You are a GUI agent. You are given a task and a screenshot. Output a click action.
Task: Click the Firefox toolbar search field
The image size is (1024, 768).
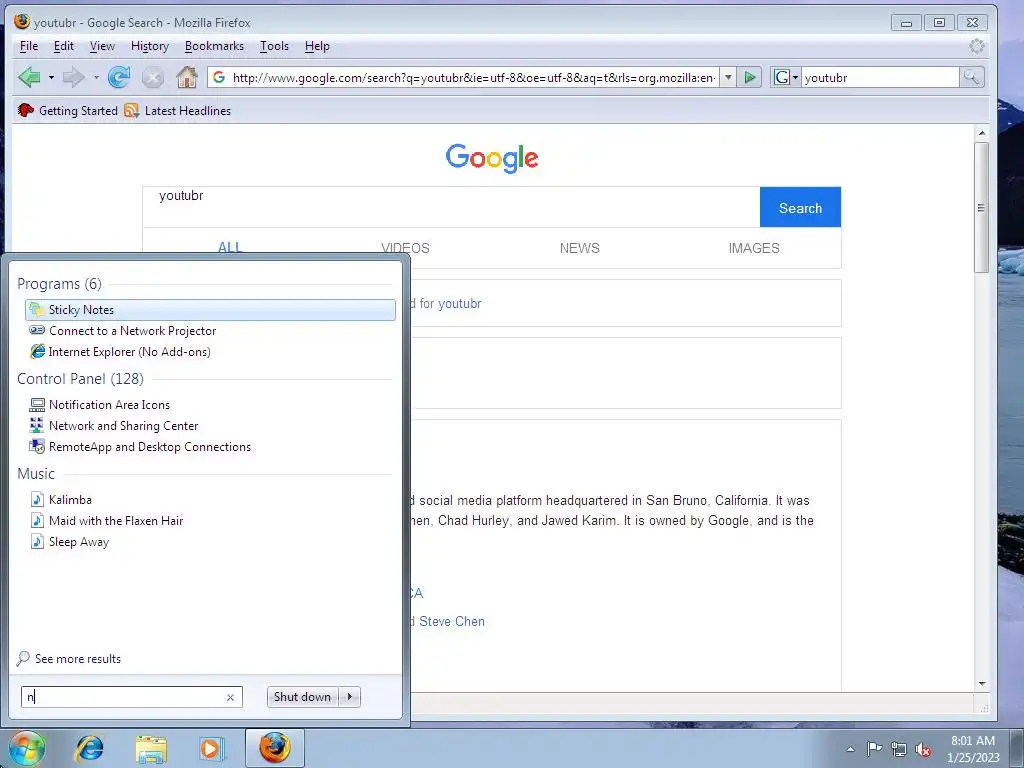(880, 78)
